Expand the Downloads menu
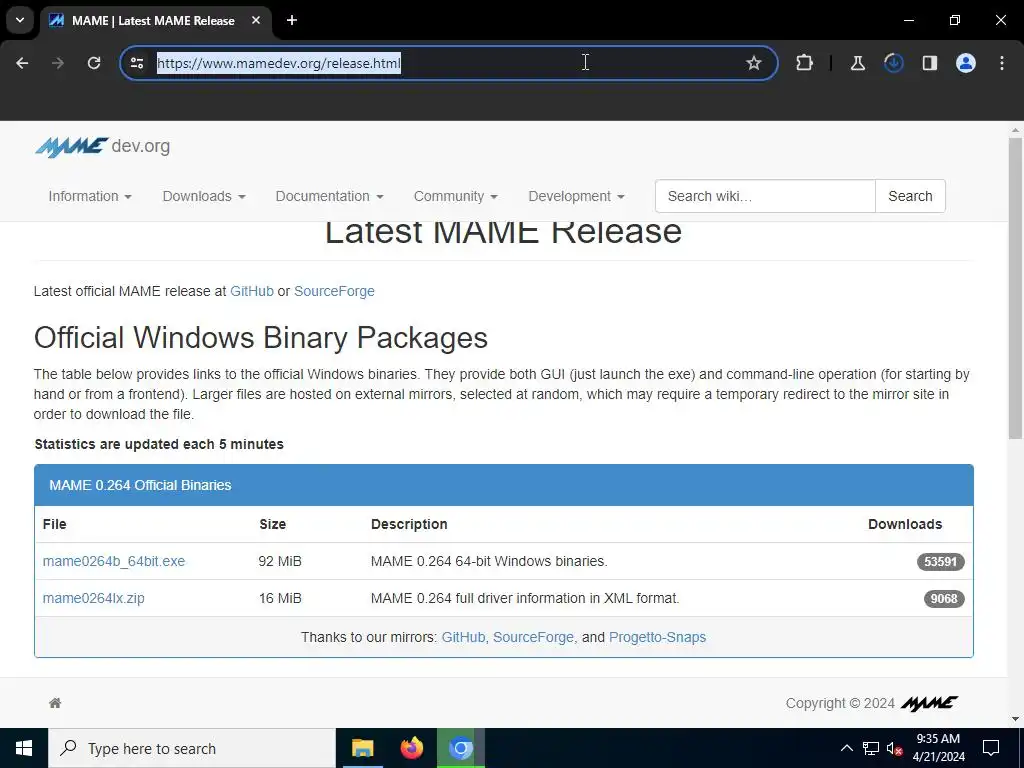The height and width of the screenshot is (768, 1024). tap(204, 196)
